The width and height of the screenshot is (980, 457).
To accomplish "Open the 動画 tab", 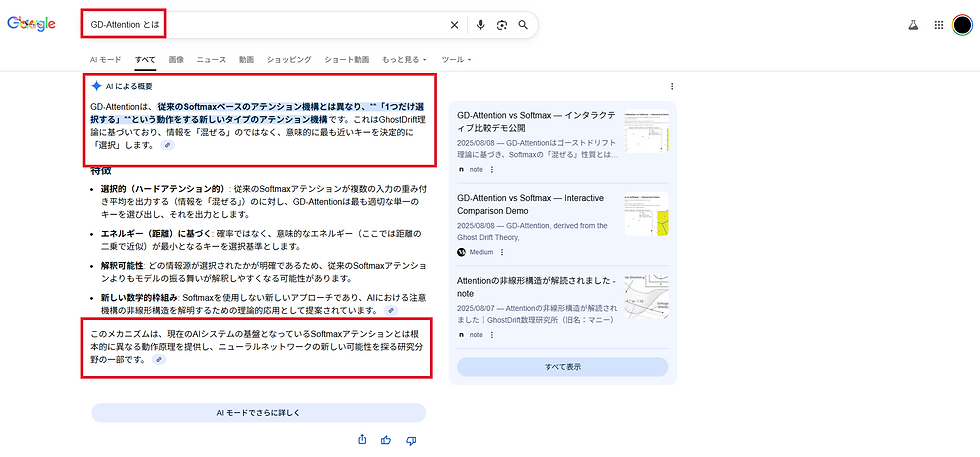I will point(246,59).
